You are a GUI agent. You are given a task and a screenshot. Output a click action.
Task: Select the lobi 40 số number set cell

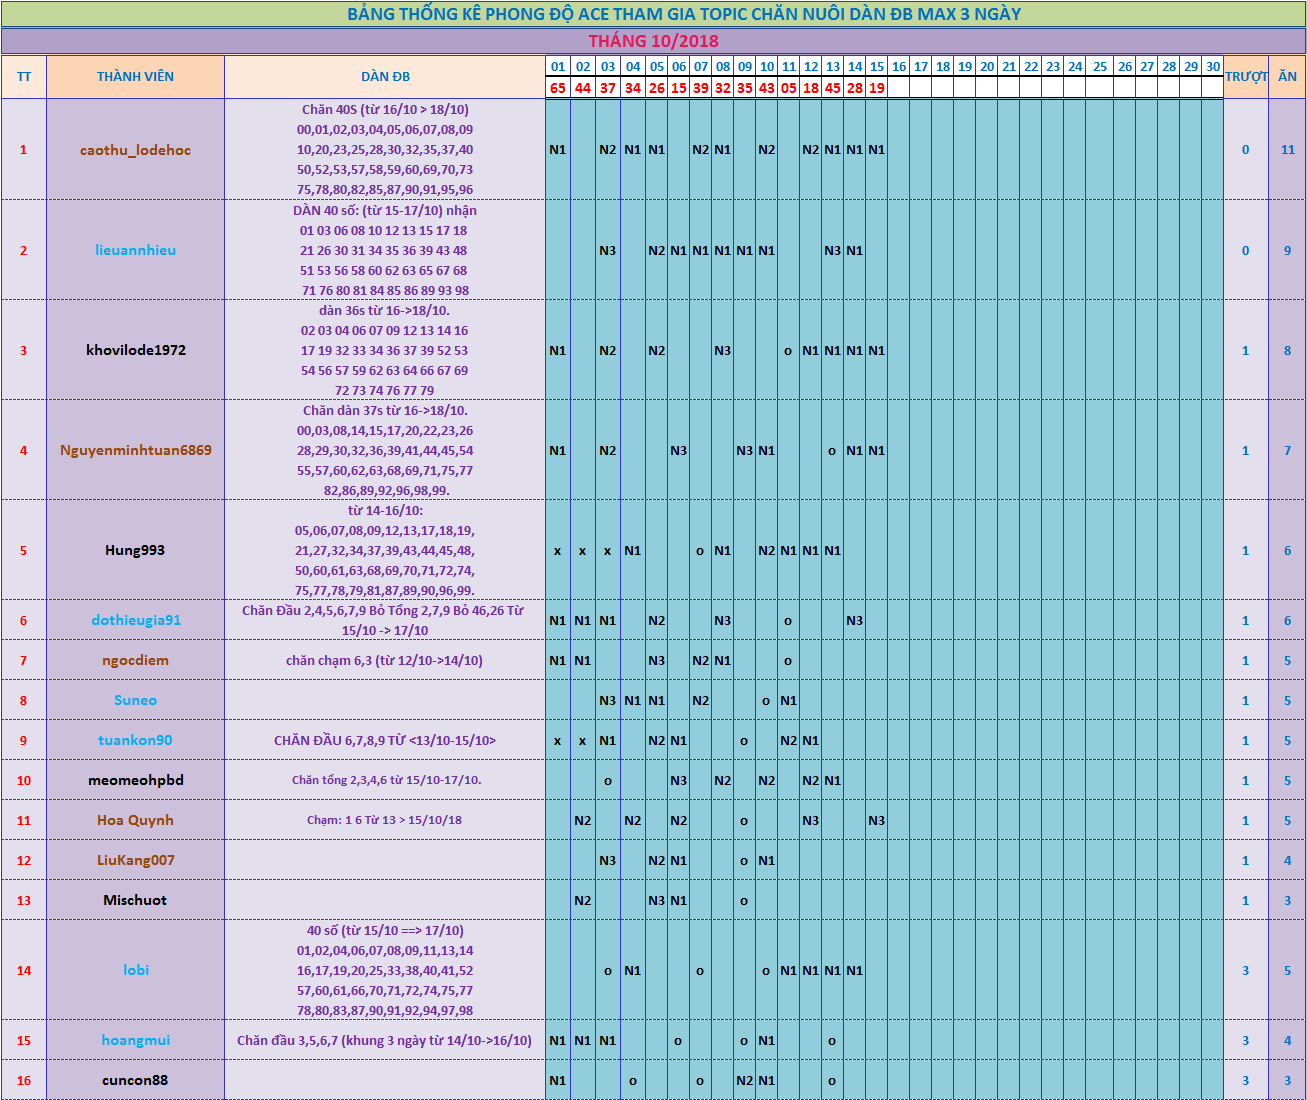coord(385,970)
